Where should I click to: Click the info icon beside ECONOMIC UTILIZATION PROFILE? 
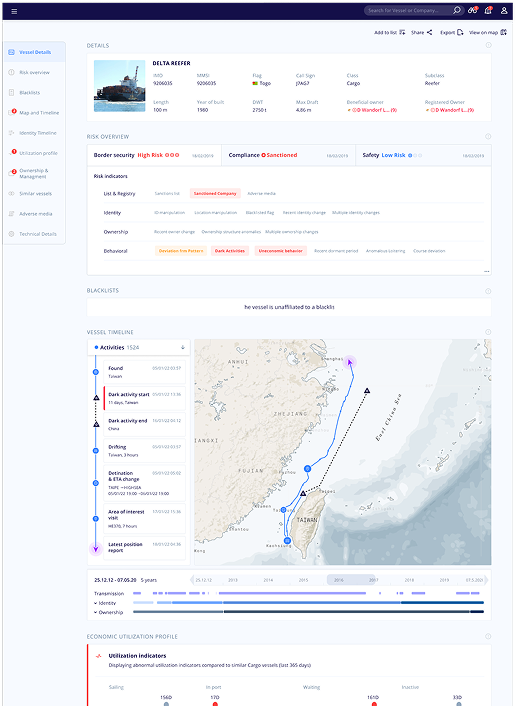(x=489, y=636)
